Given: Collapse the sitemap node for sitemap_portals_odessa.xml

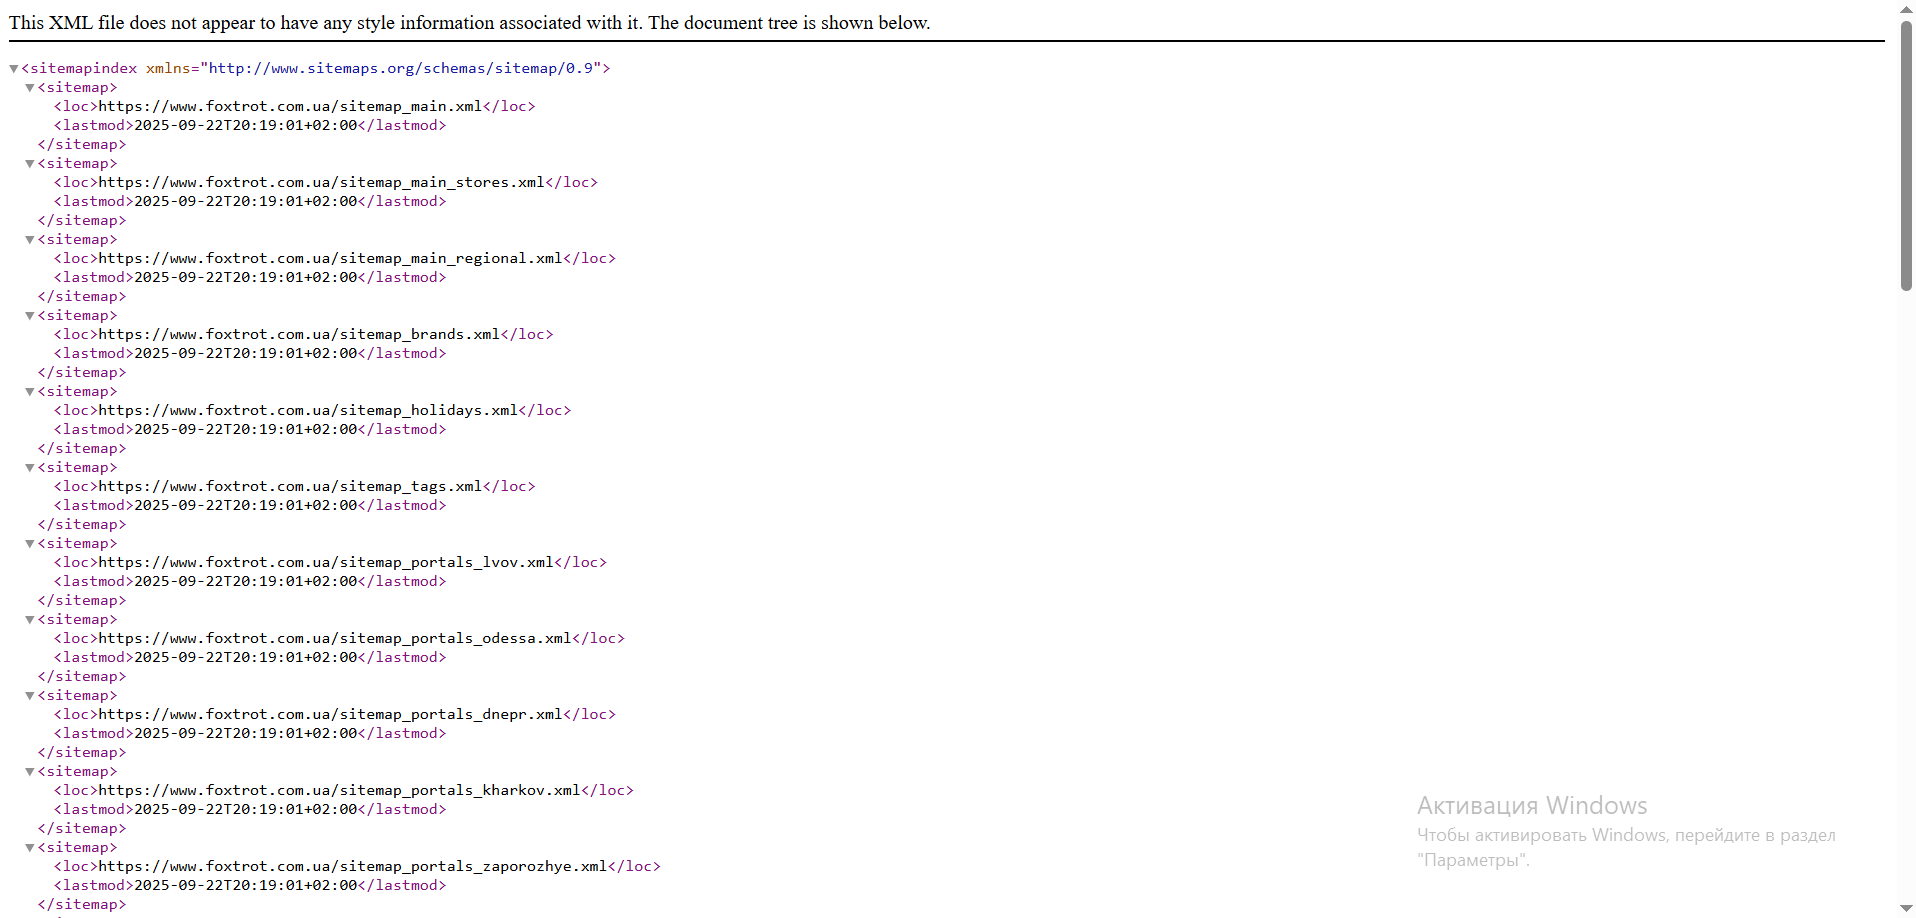Looking at the screenshot, I should 30,620.
